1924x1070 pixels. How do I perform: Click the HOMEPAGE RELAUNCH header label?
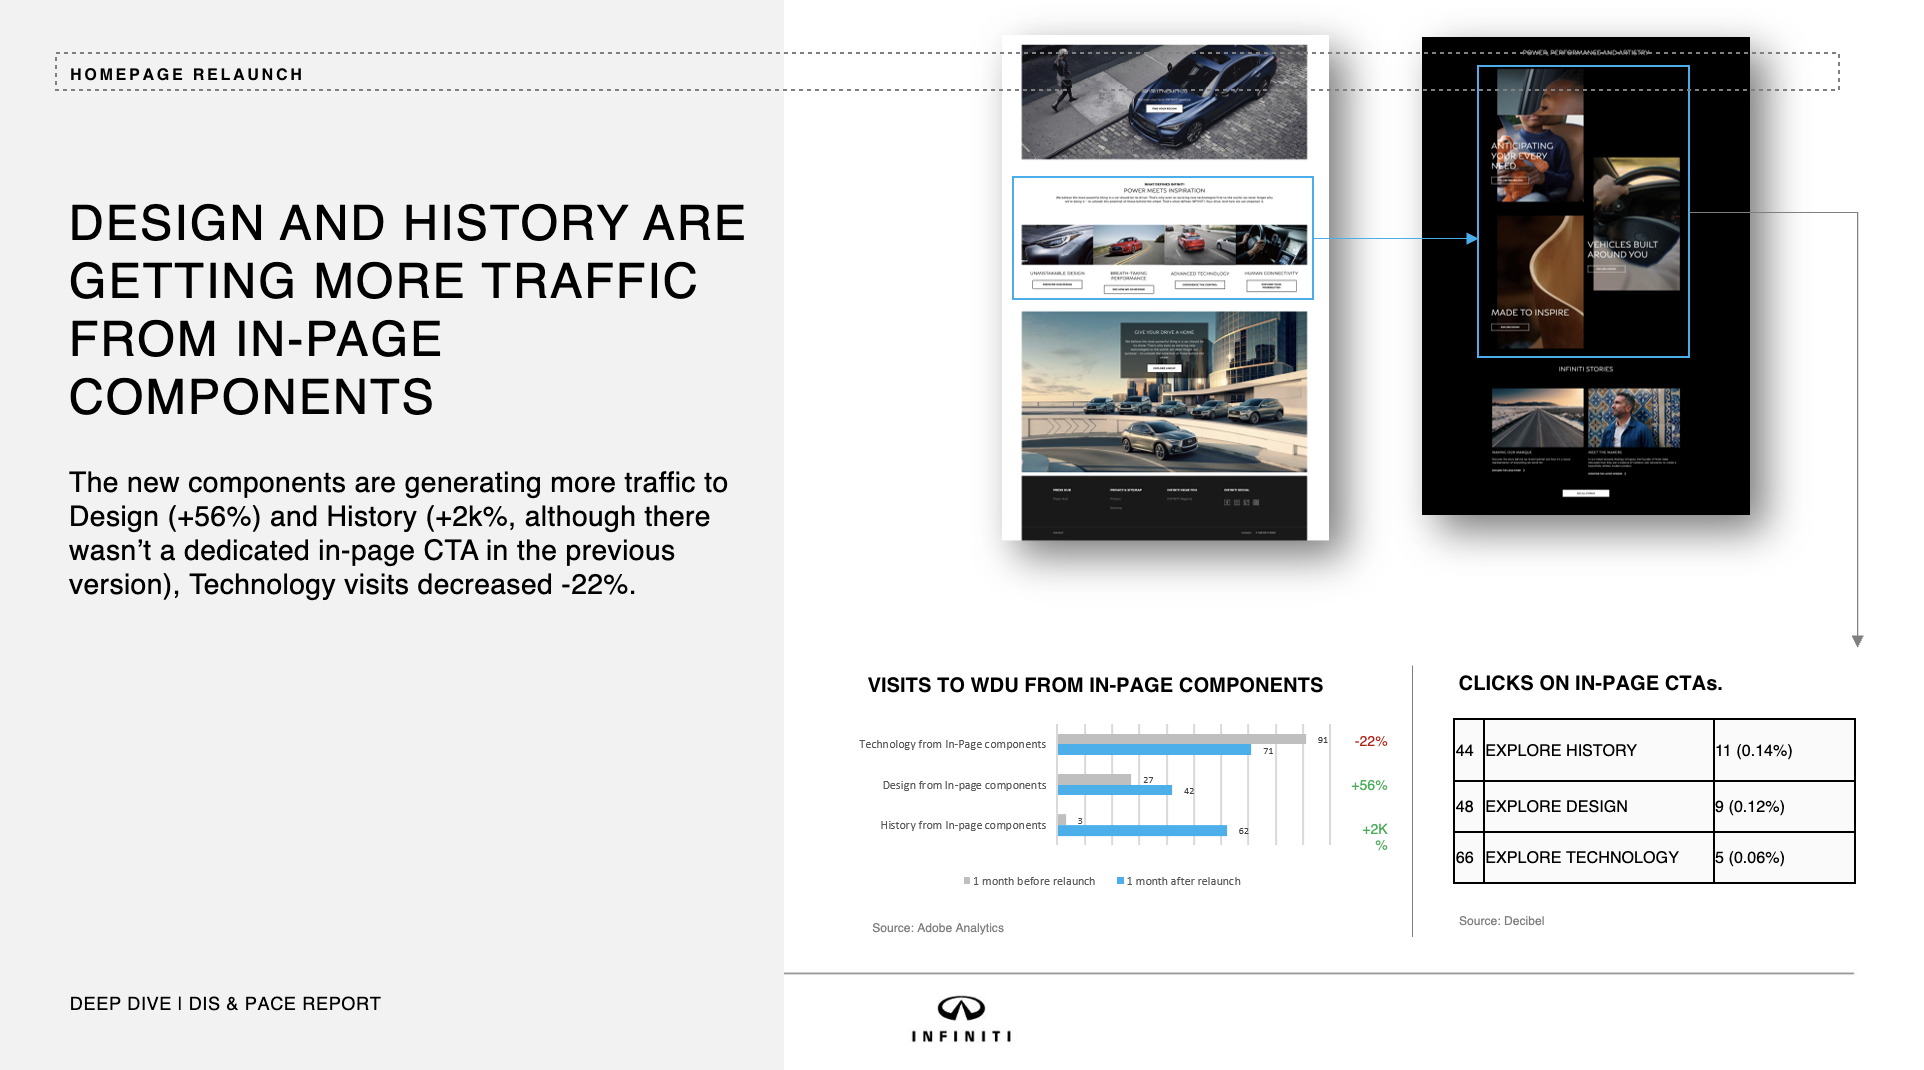click(187, 75)
